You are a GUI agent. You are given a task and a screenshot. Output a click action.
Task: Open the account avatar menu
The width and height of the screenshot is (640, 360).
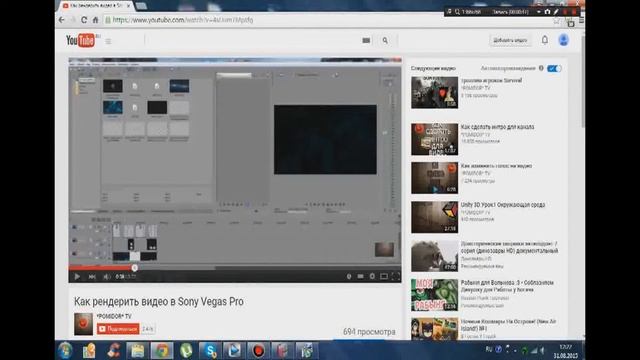[564, 40]
